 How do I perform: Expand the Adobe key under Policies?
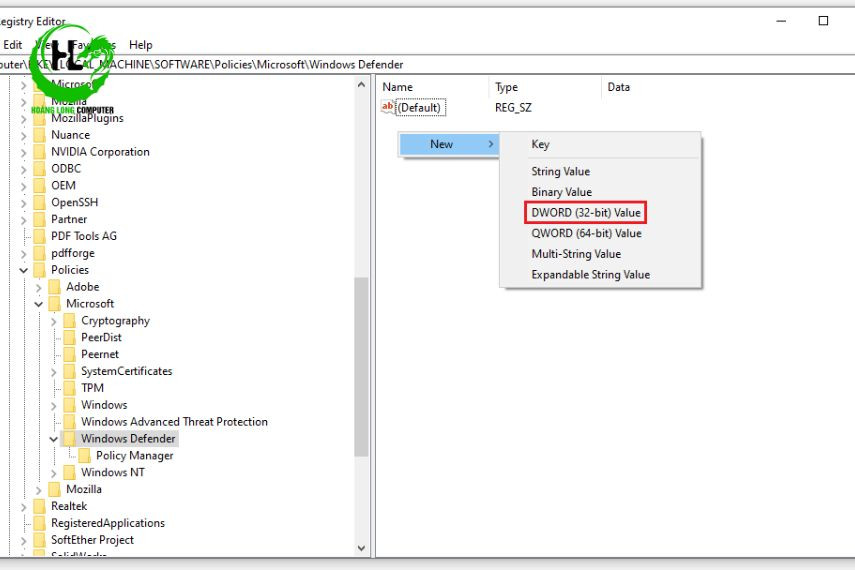pos(39,287)
